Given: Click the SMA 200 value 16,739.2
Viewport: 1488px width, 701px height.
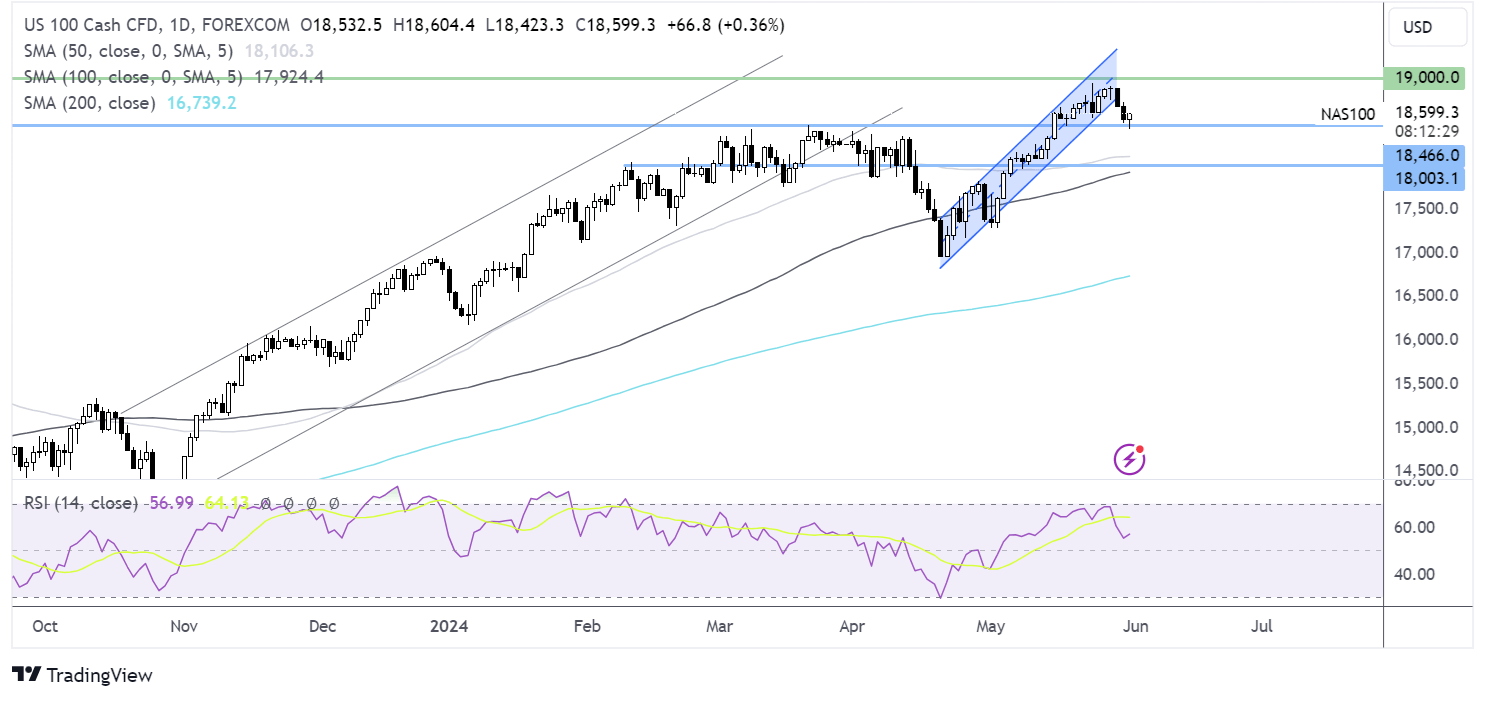Looking at the screenshot, I should 201,103.
